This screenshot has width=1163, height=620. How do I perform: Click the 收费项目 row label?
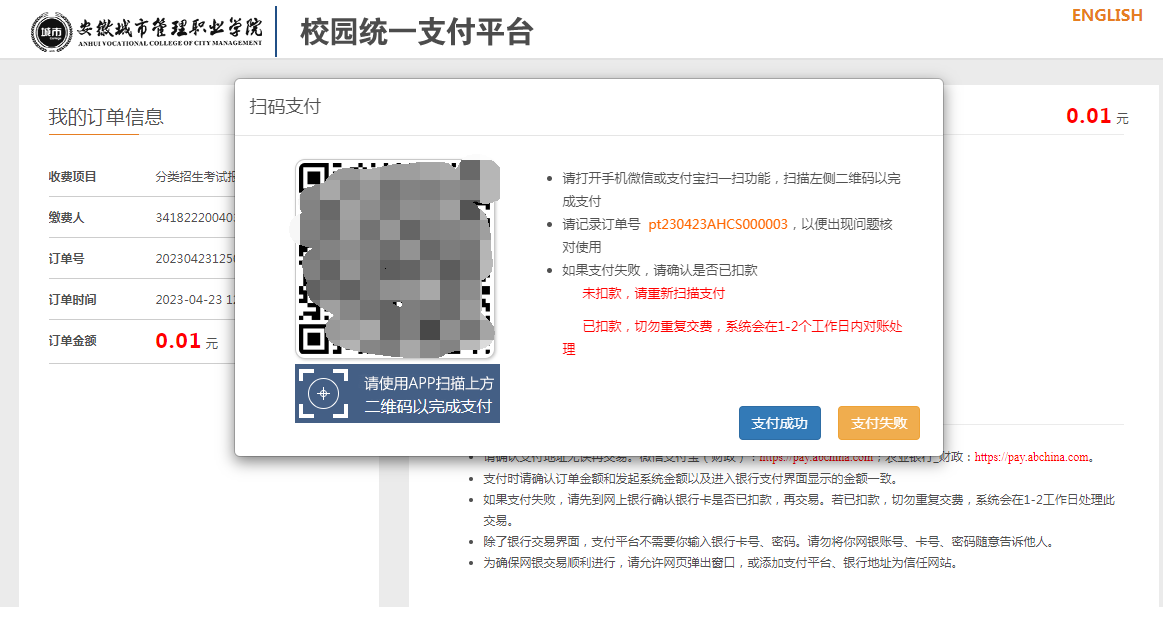73,177
